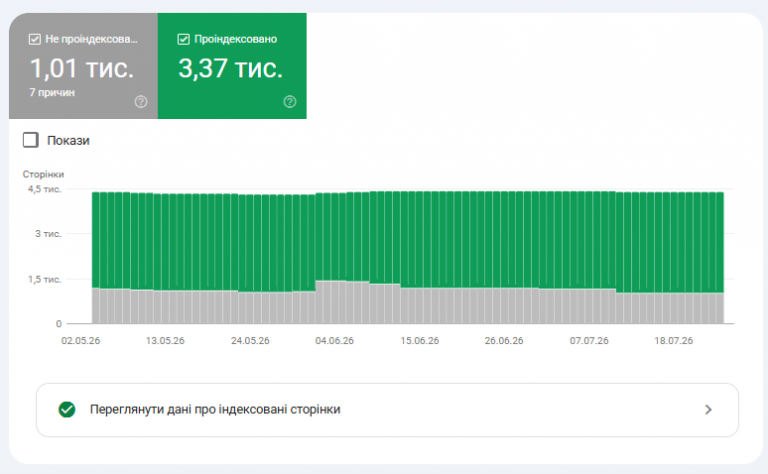Open Переглянути дані про індексовані сторінки

tap(387, 410)
